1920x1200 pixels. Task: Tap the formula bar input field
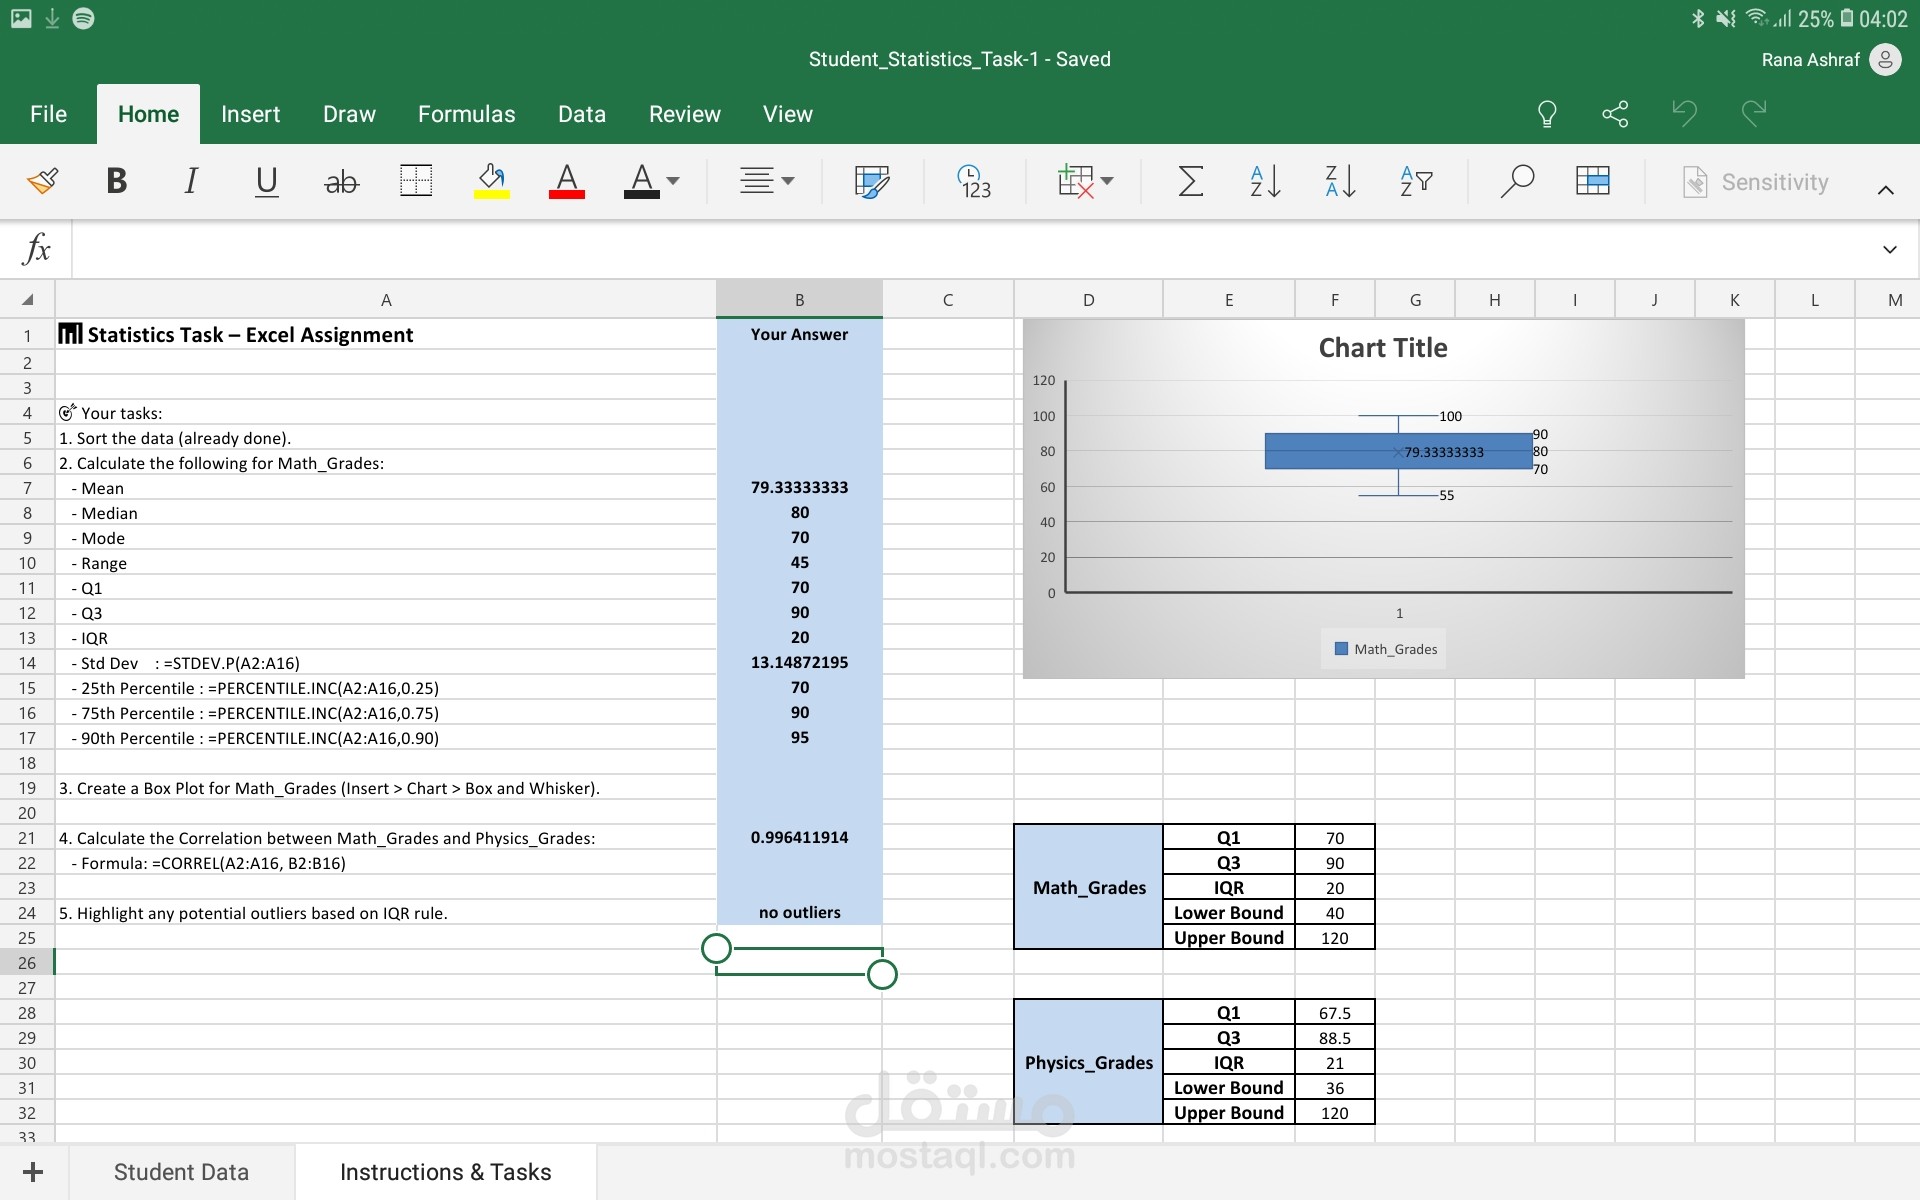pos(970,249)
